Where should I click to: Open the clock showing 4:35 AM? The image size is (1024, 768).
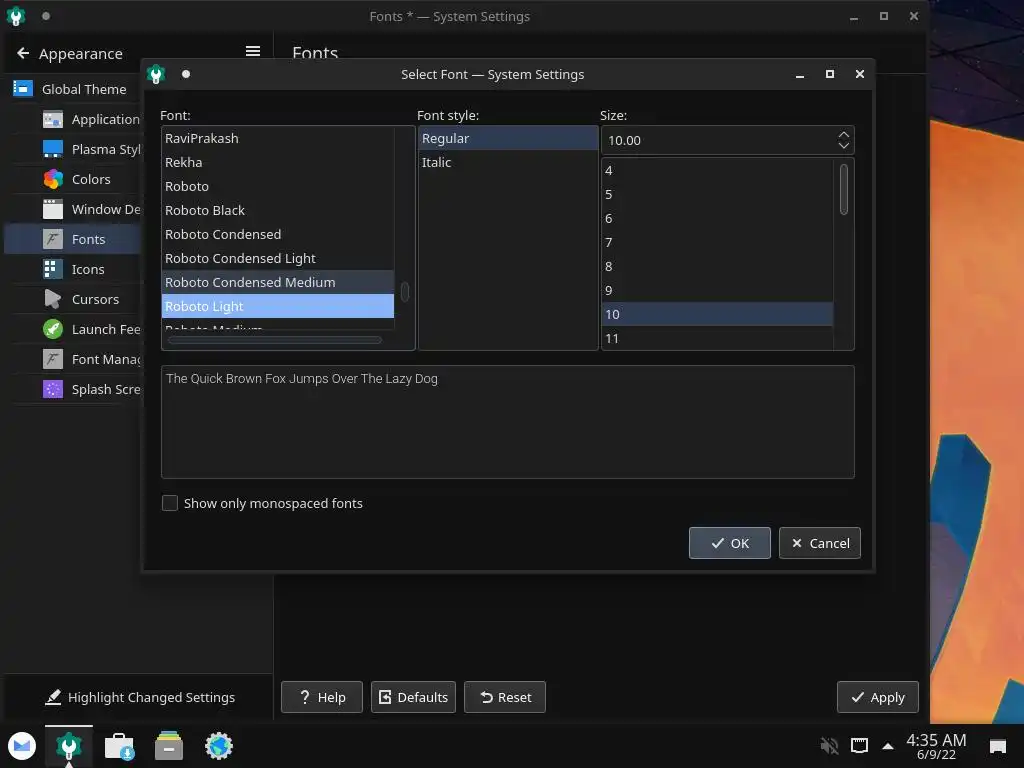[936, 746]
